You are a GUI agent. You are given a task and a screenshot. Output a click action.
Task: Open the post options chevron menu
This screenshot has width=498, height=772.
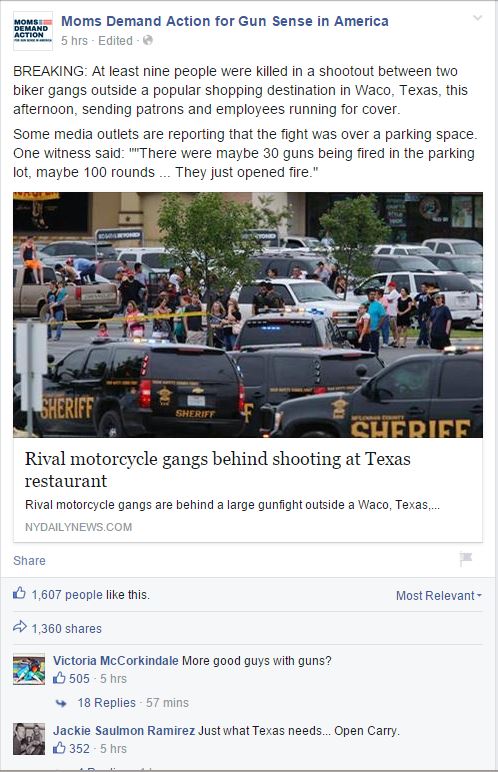[477, 18]
